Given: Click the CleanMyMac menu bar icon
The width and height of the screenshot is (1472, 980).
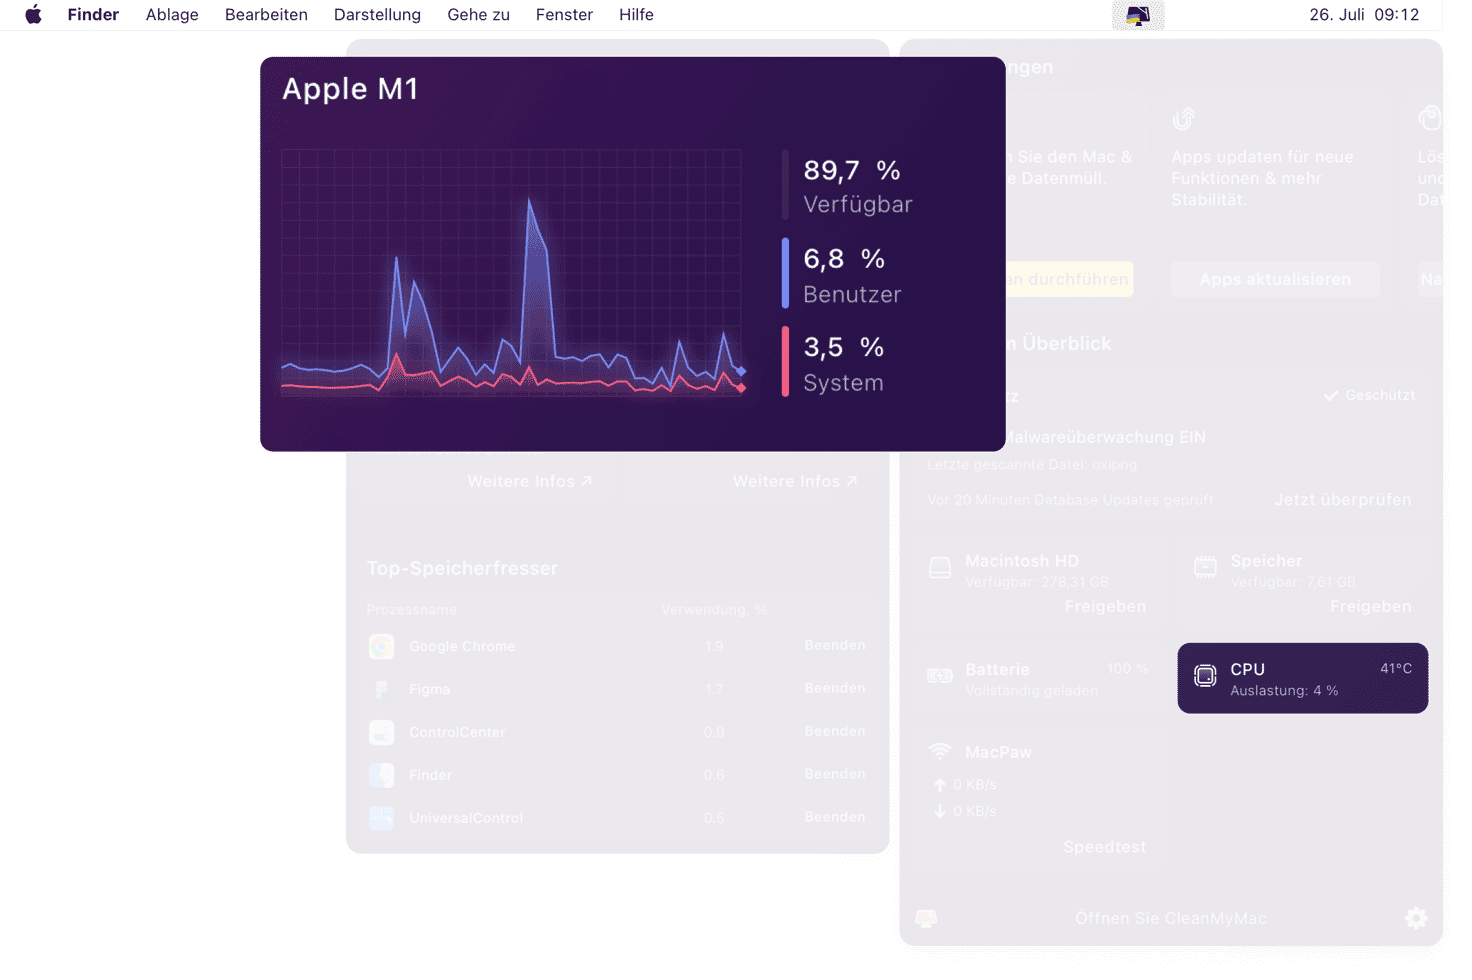Looking at the screenshot, I should click(x=1138, y=15).
